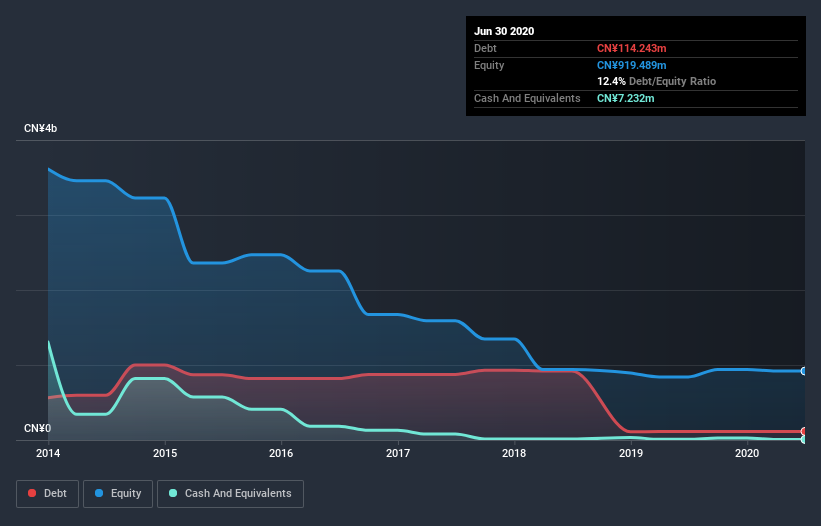Click the 2018 x-axis label
The width and height of the screenshot is (821, 526).
point(514,453)
